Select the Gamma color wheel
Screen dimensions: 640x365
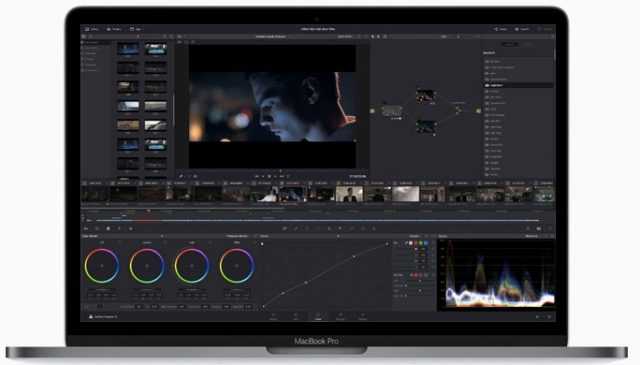147,266
